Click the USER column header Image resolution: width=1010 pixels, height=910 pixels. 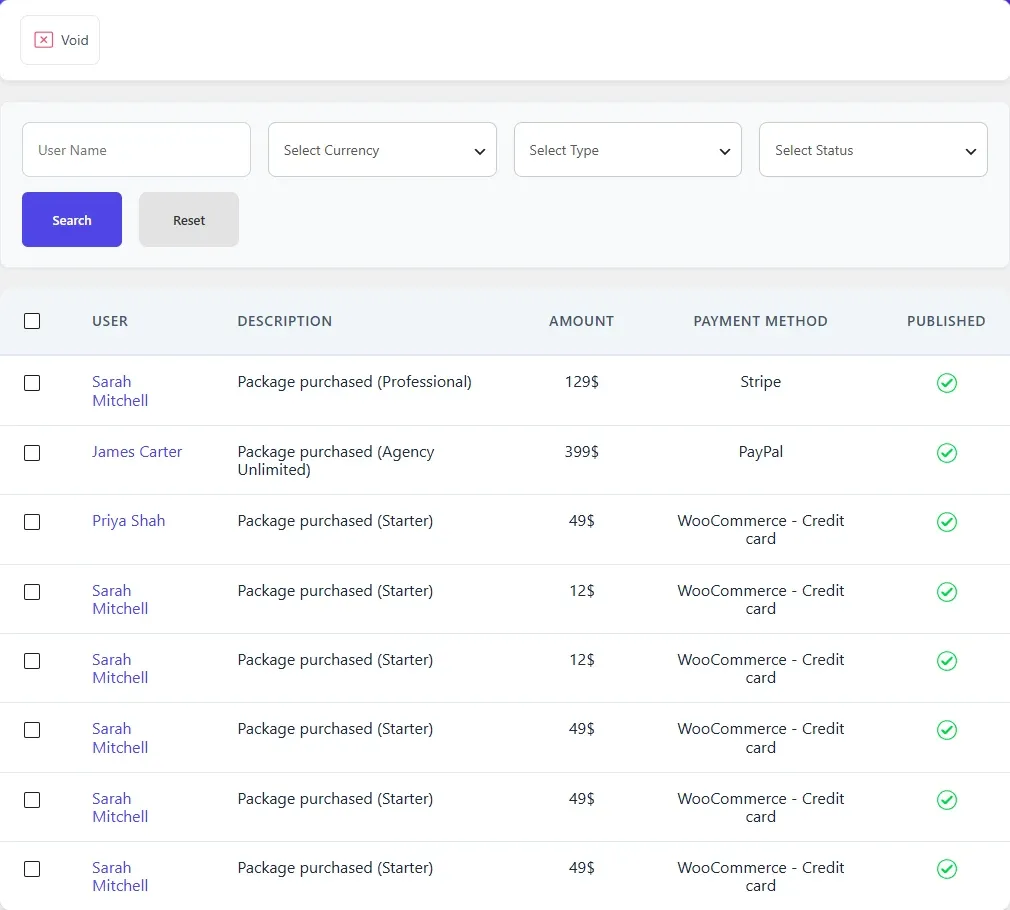pos(110,321)
